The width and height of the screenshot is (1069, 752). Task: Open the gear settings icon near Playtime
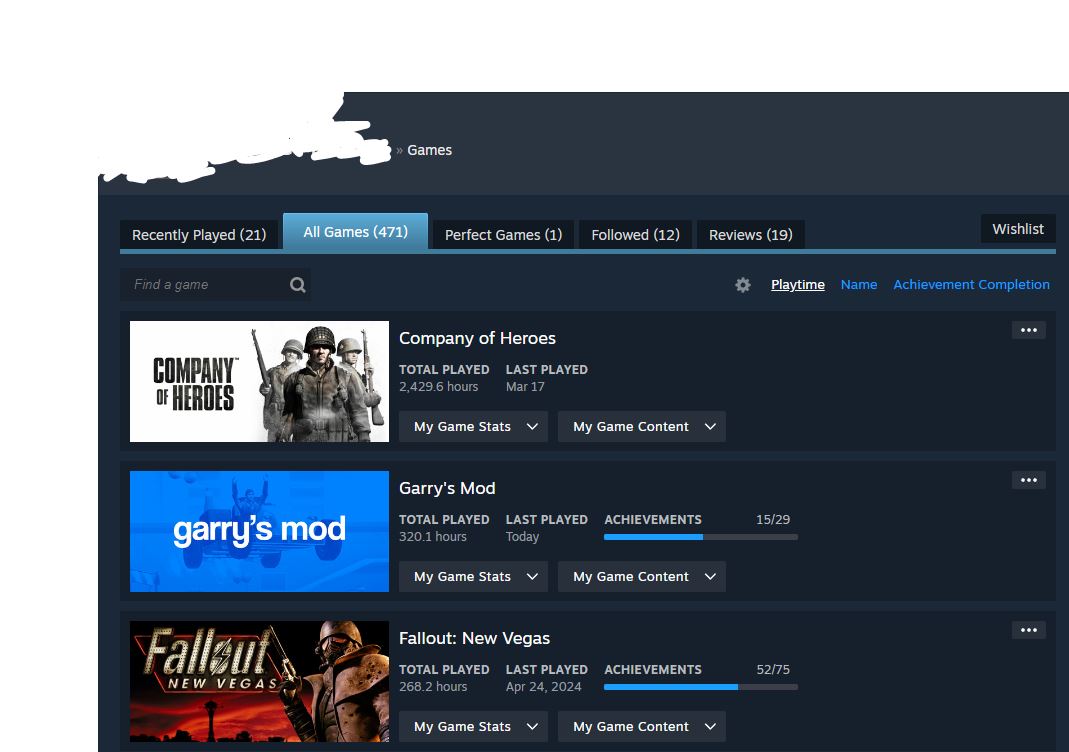(742, 285)
